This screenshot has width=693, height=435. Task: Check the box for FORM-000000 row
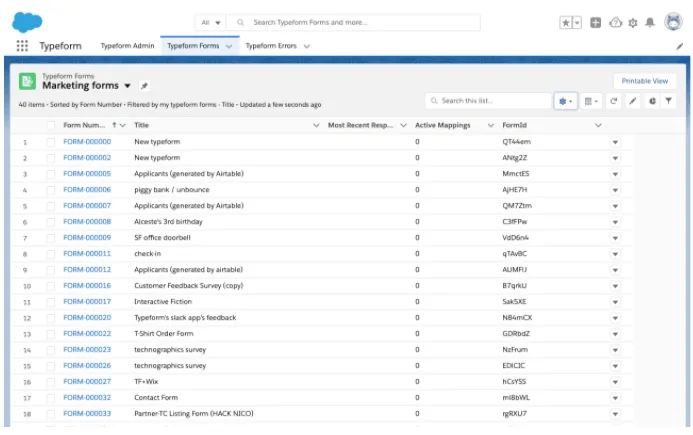click(x=51, y=142)
